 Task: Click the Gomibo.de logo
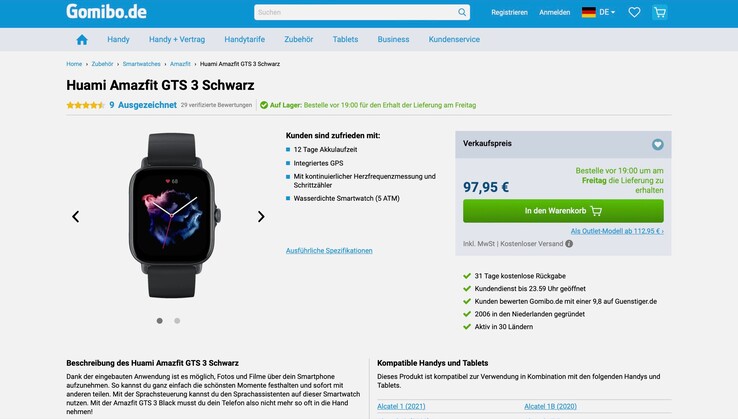[x=106, y=11]
